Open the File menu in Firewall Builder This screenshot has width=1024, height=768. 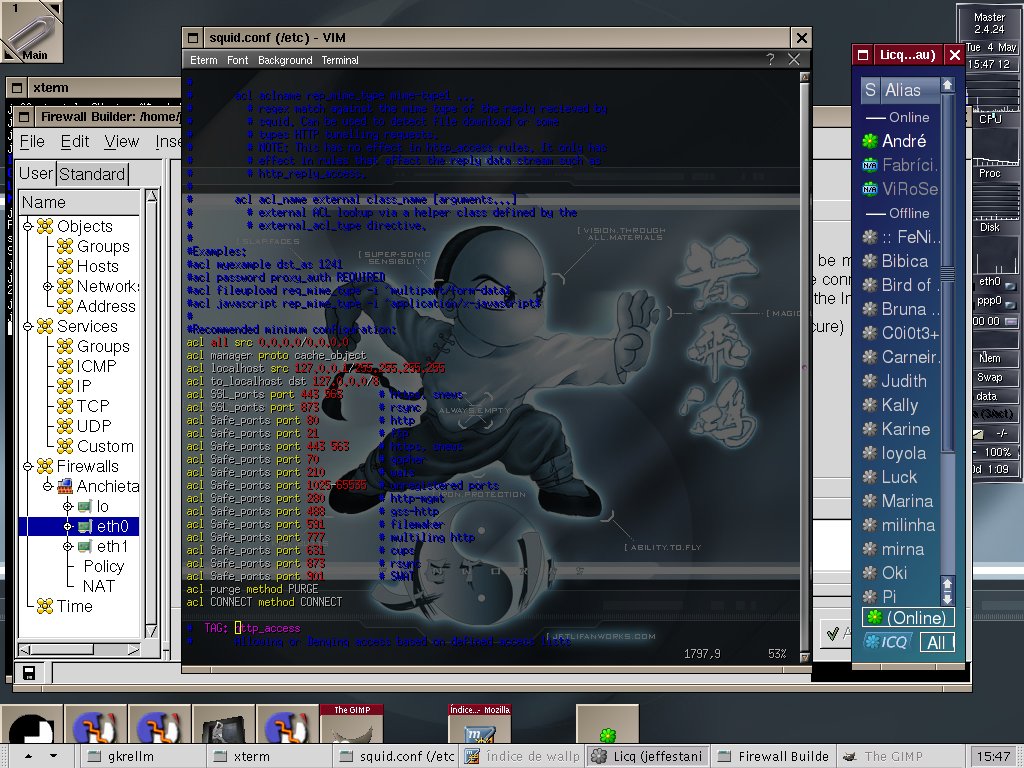click(32, 142)
